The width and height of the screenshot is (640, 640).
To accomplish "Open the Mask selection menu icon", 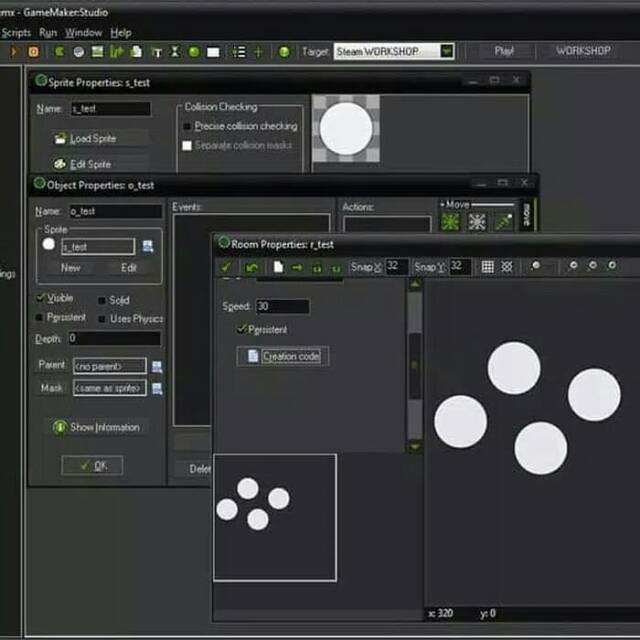I will pyautogui.click(x=157, y=388).
